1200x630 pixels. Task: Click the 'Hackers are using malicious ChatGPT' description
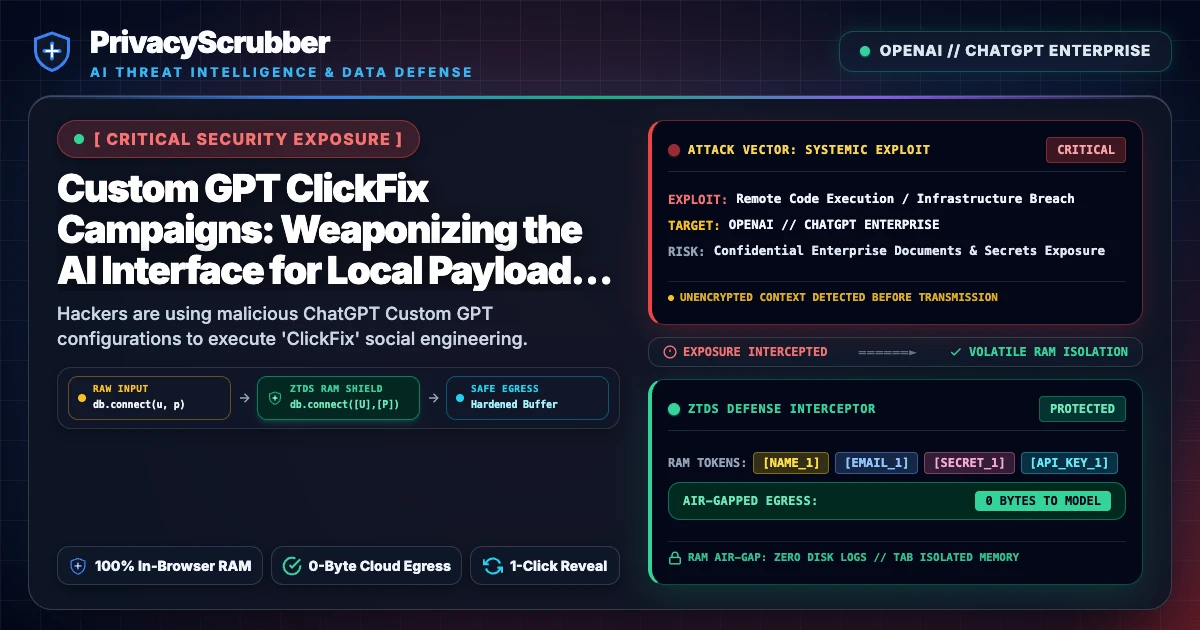coord(292,326)
